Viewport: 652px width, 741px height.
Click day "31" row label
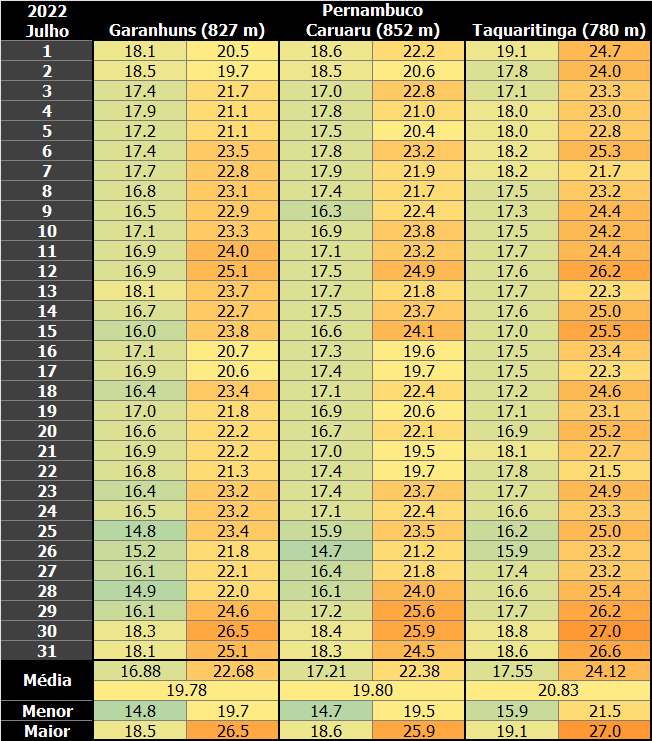47,651
